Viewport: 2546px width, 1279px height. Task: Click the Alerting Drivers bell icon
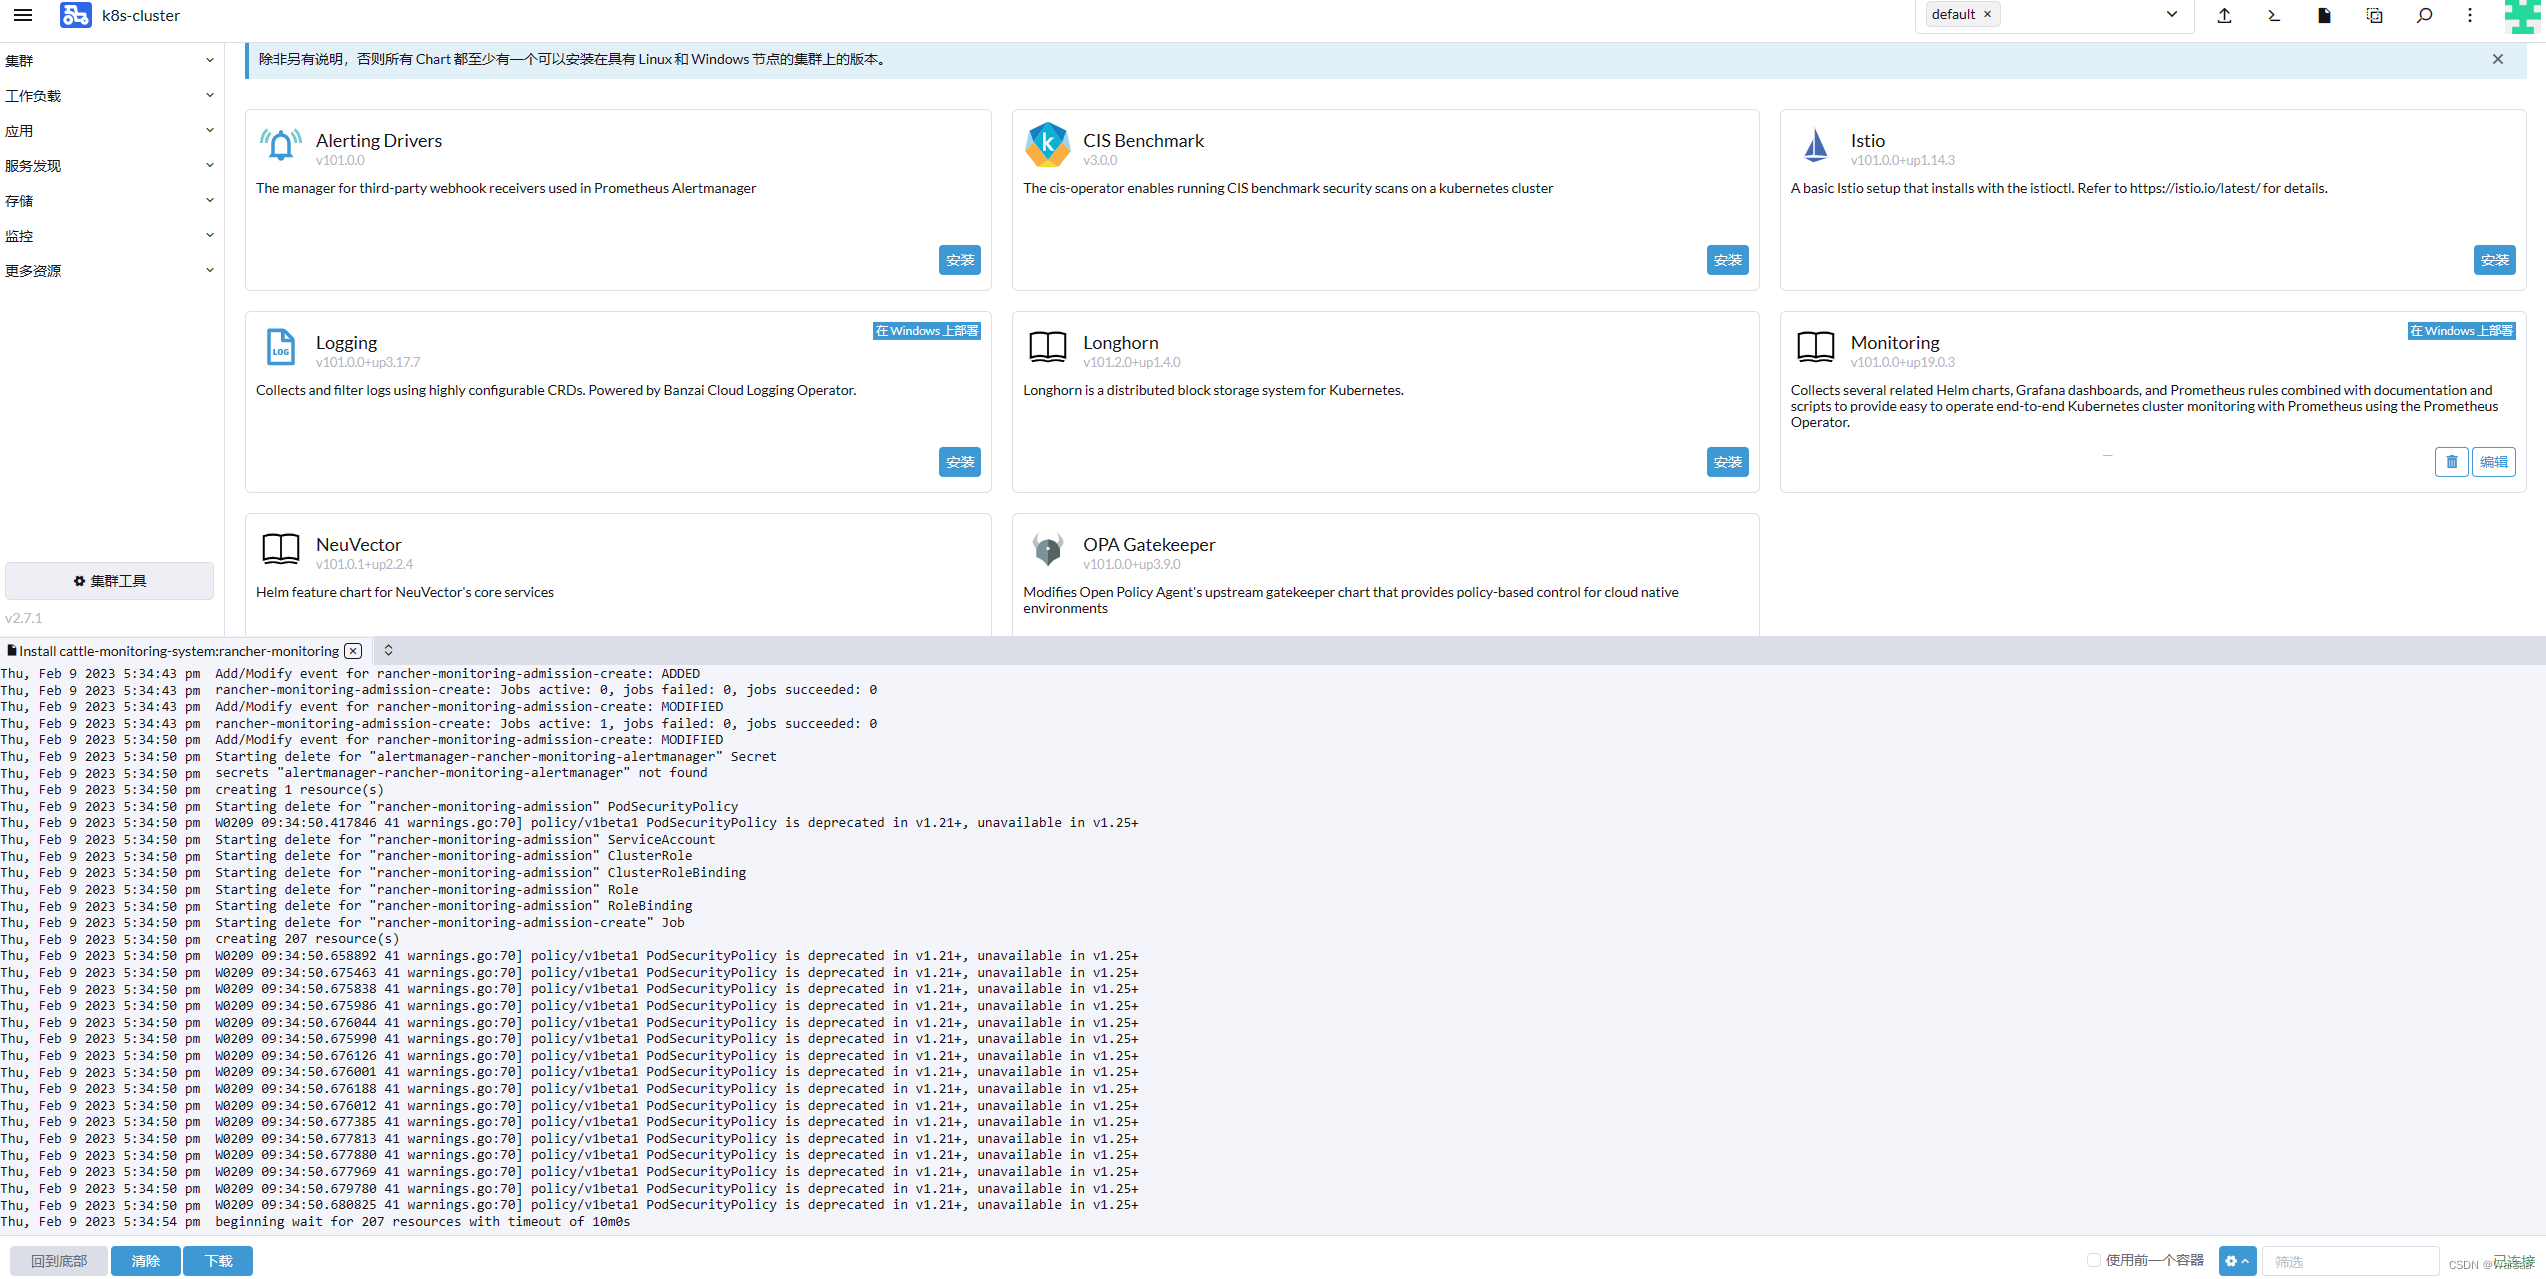tap(280, 146)
